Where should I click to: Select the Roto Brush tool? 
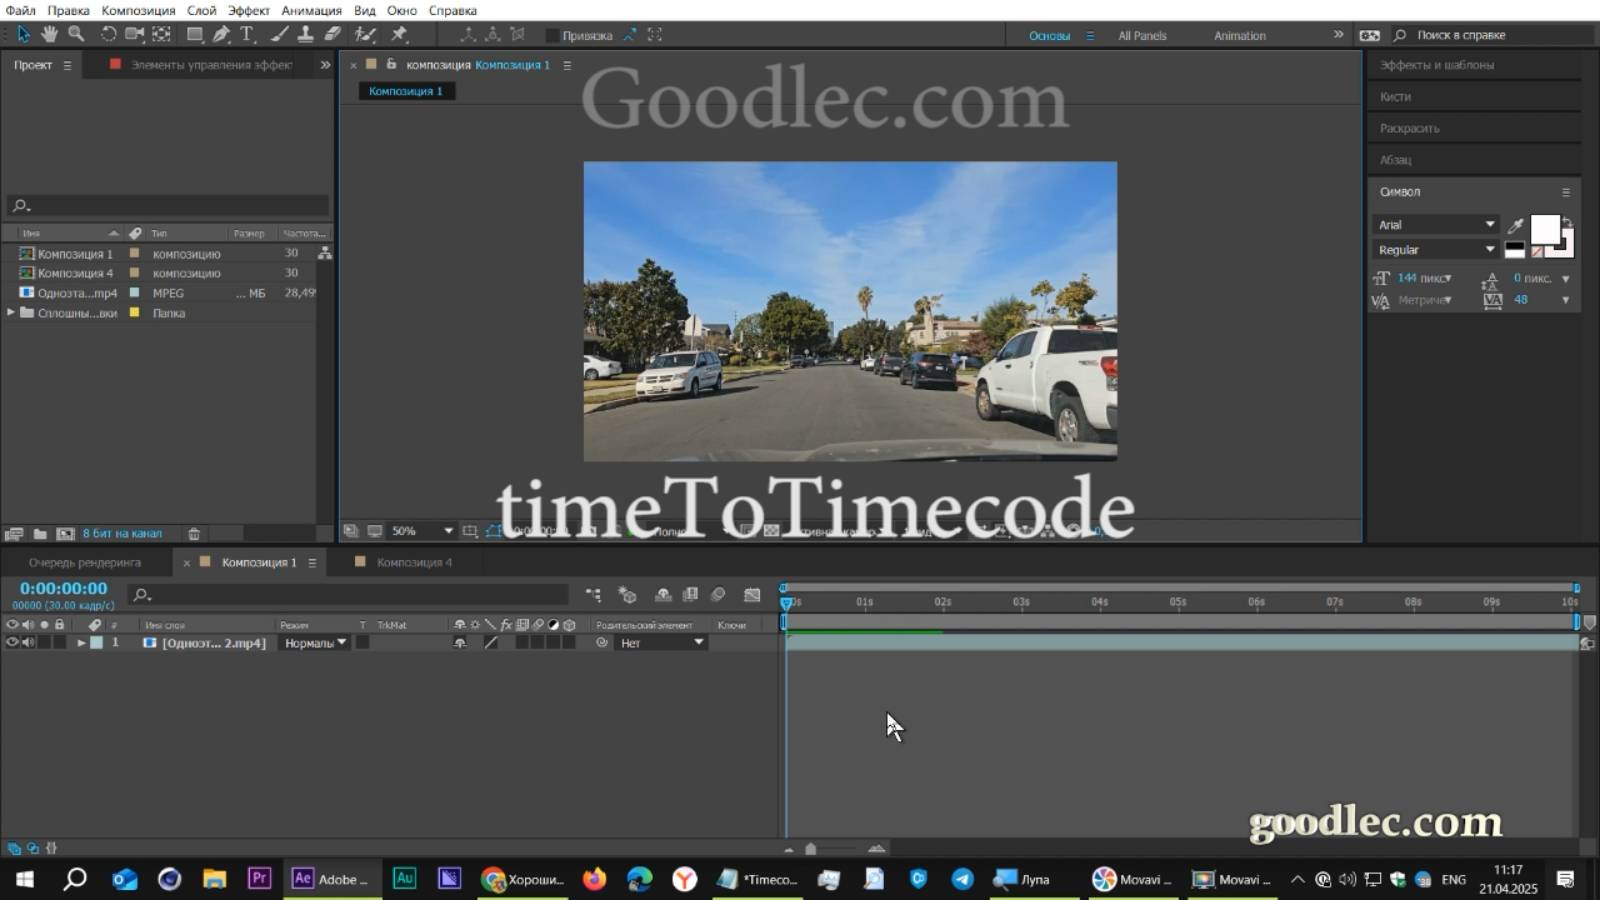click(366, 34)
